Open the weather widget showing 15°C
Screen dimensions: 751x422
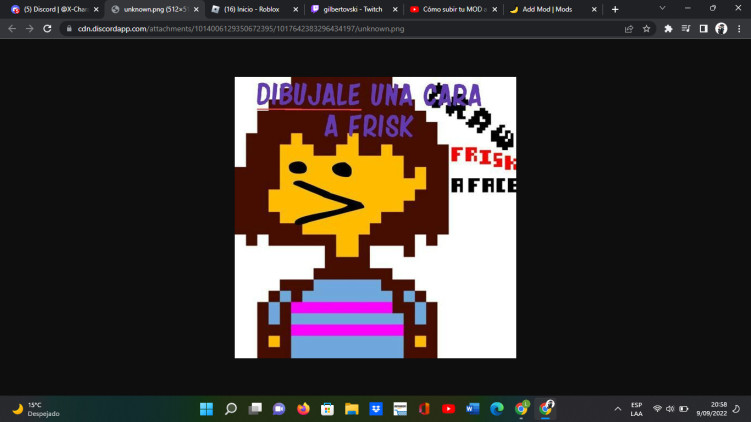coord(36,409)
